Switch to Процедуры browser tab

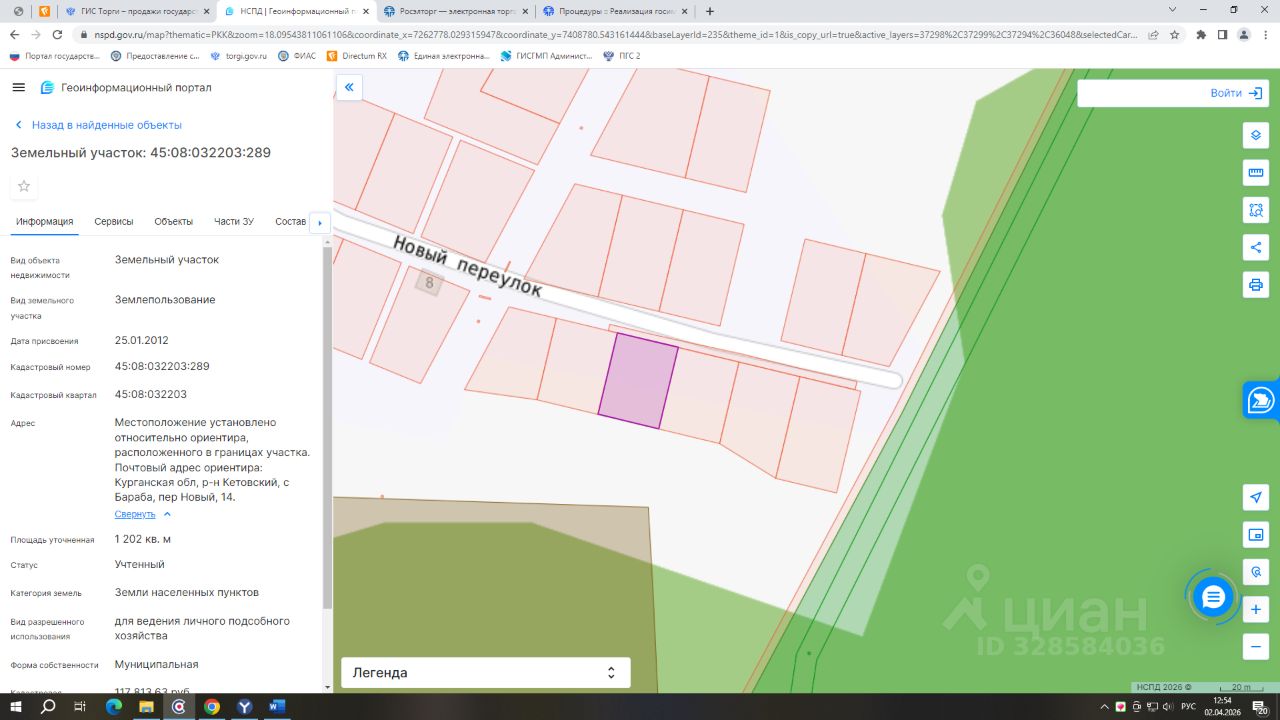617,11
